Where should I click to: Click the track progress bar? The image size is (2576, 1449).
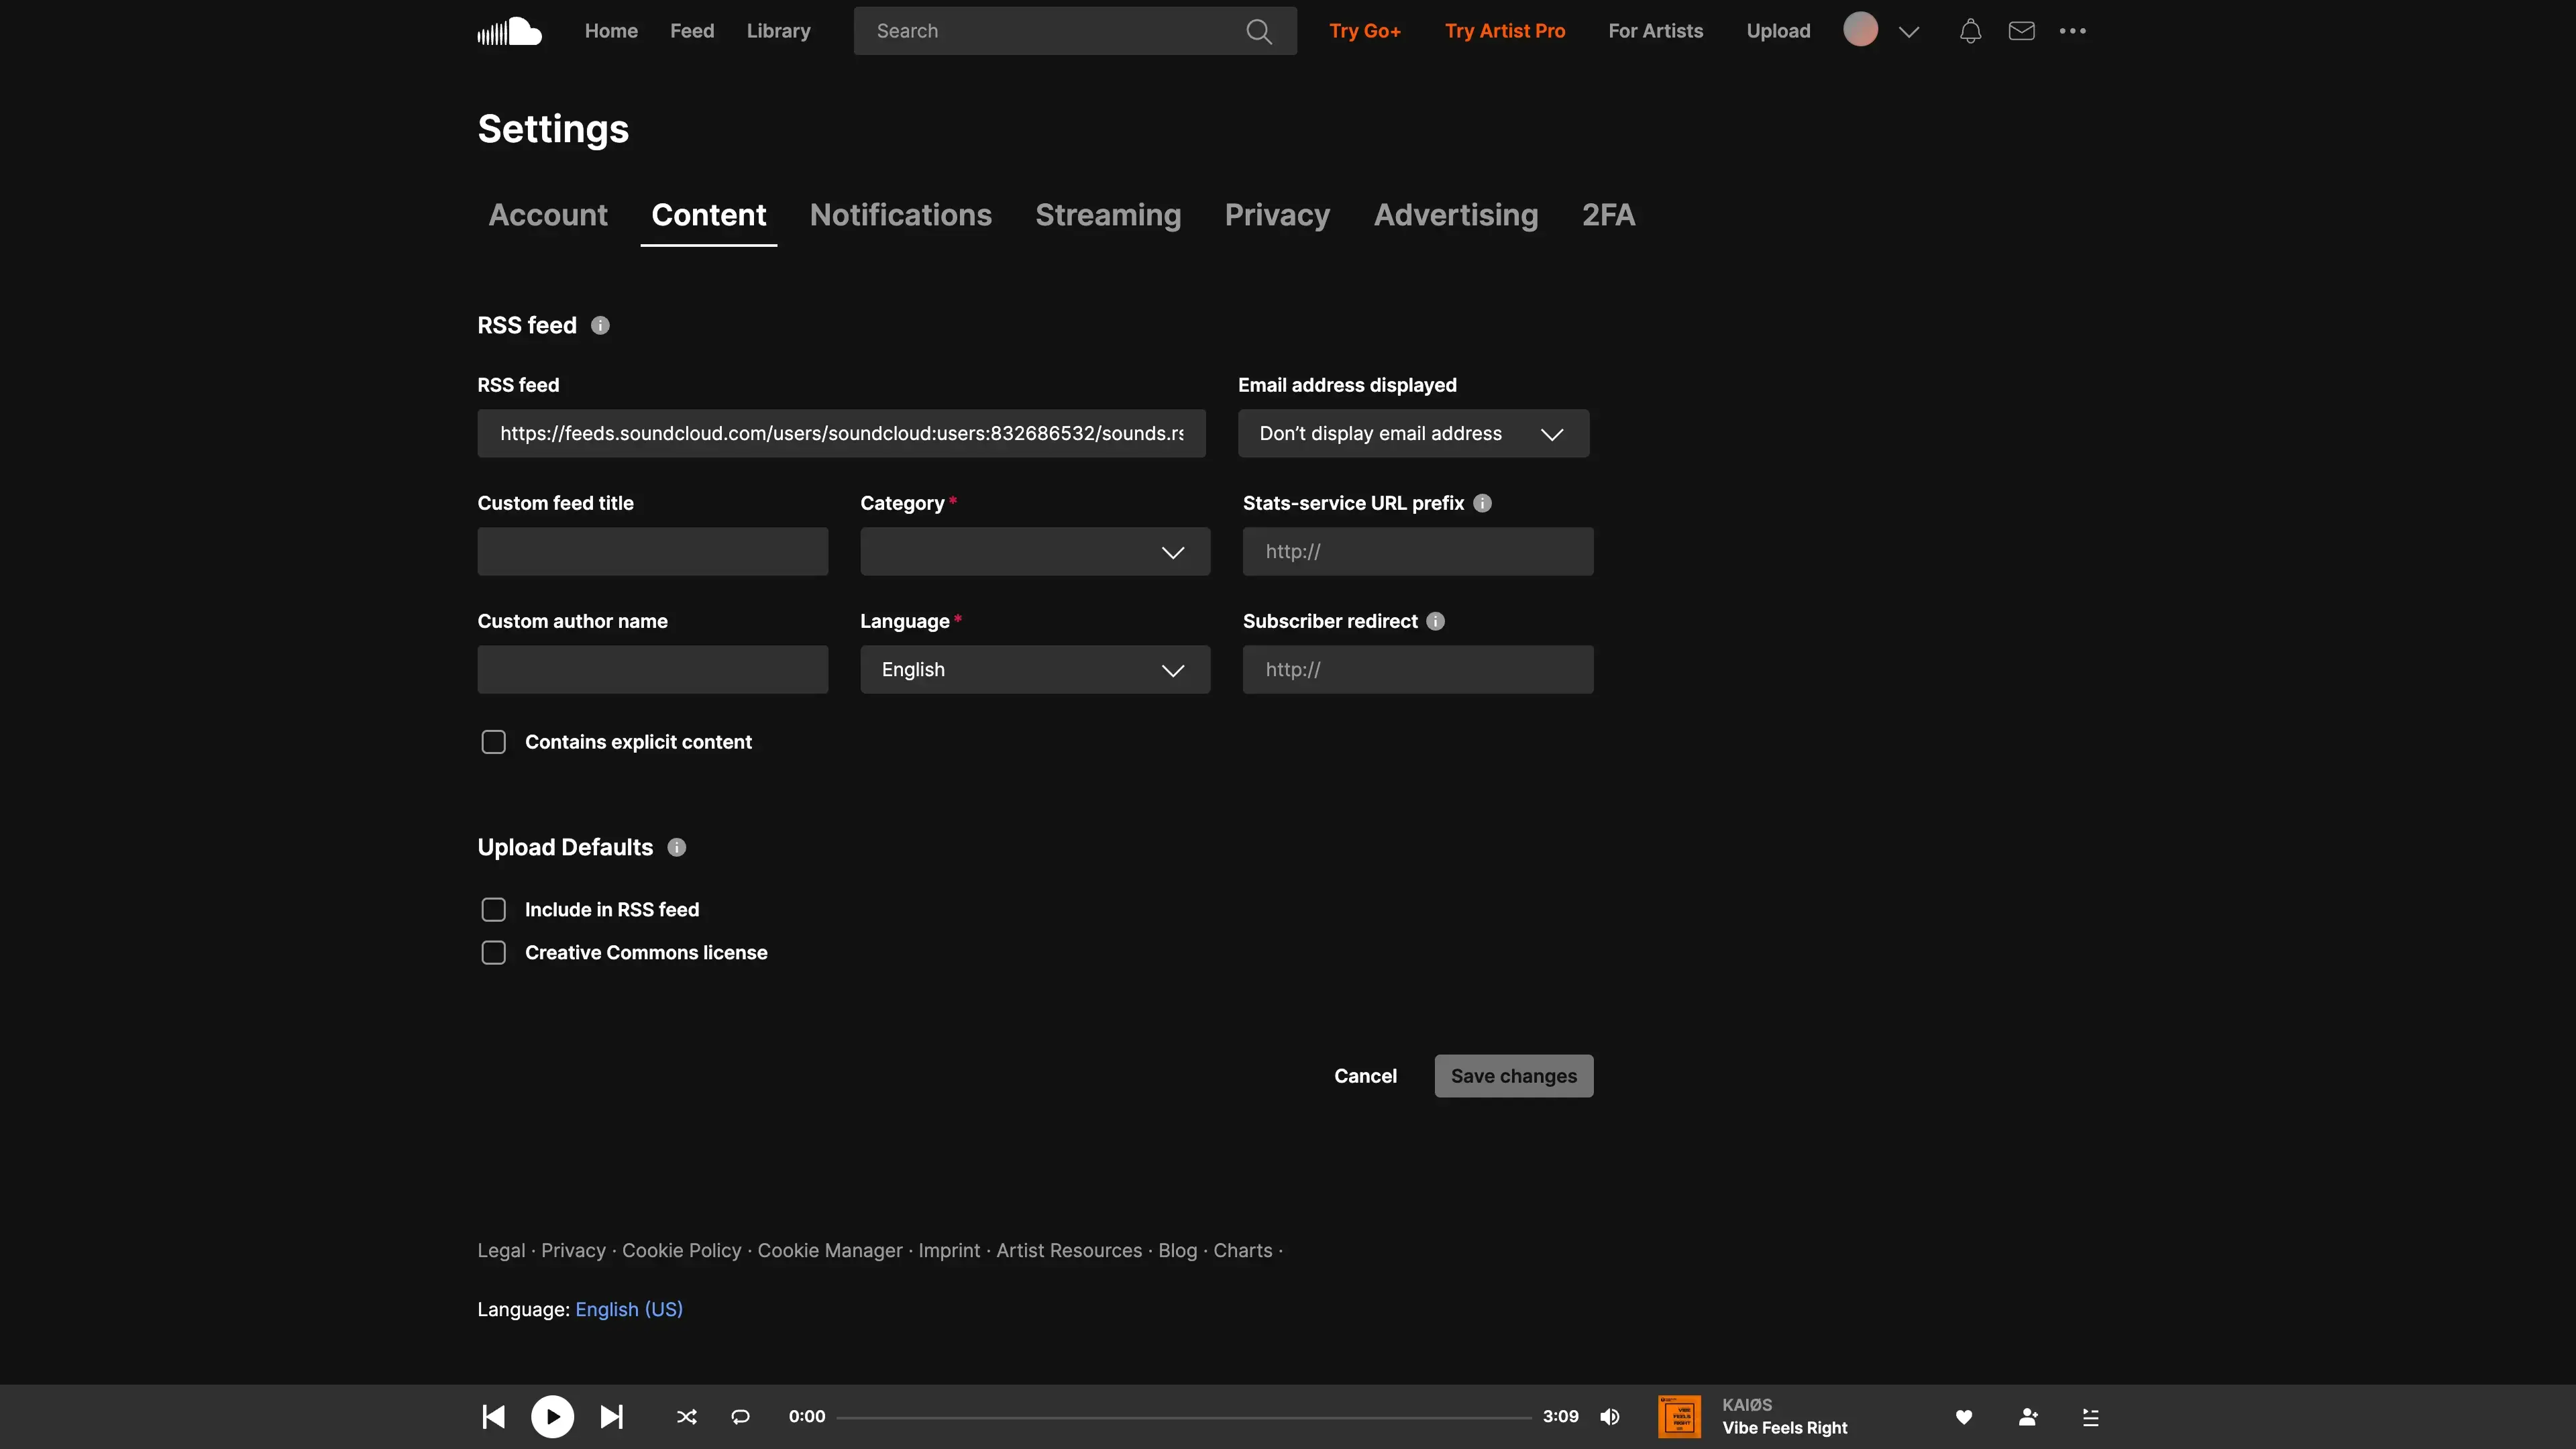pos(1183,1417)
